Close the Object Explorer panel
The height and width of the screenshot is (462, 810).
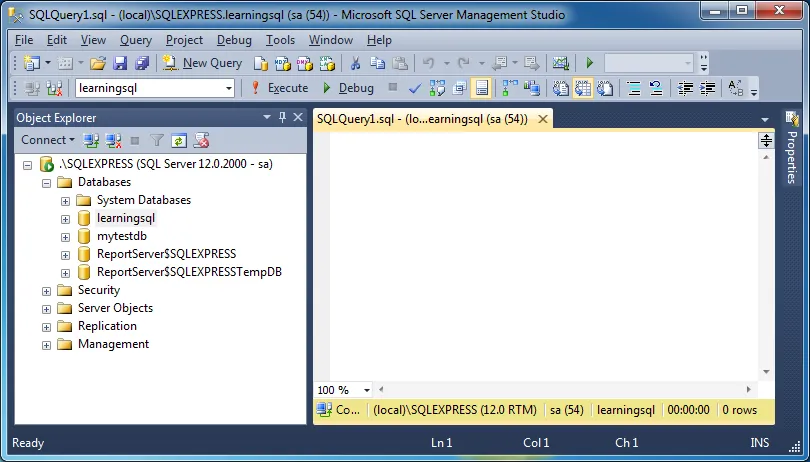coord(298,117)
